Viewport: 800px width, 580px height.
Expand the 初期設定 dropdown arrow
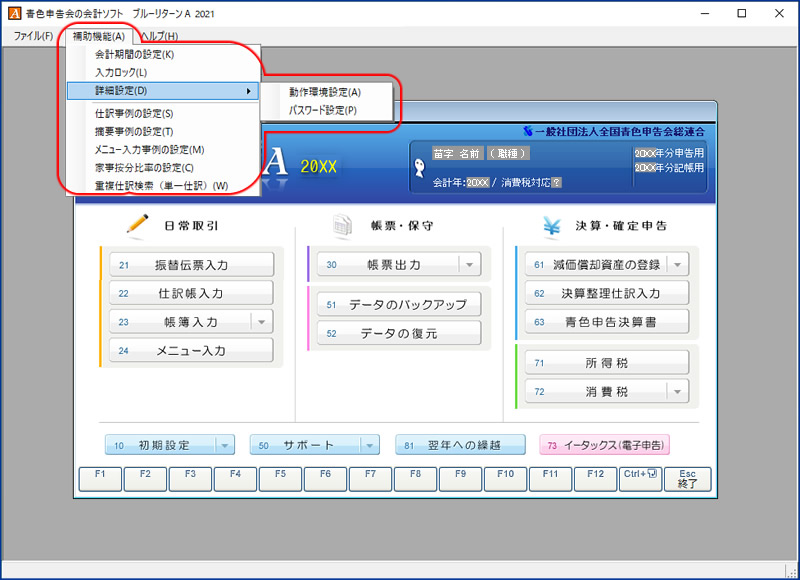pyautogui.click(x=225, y=445)
